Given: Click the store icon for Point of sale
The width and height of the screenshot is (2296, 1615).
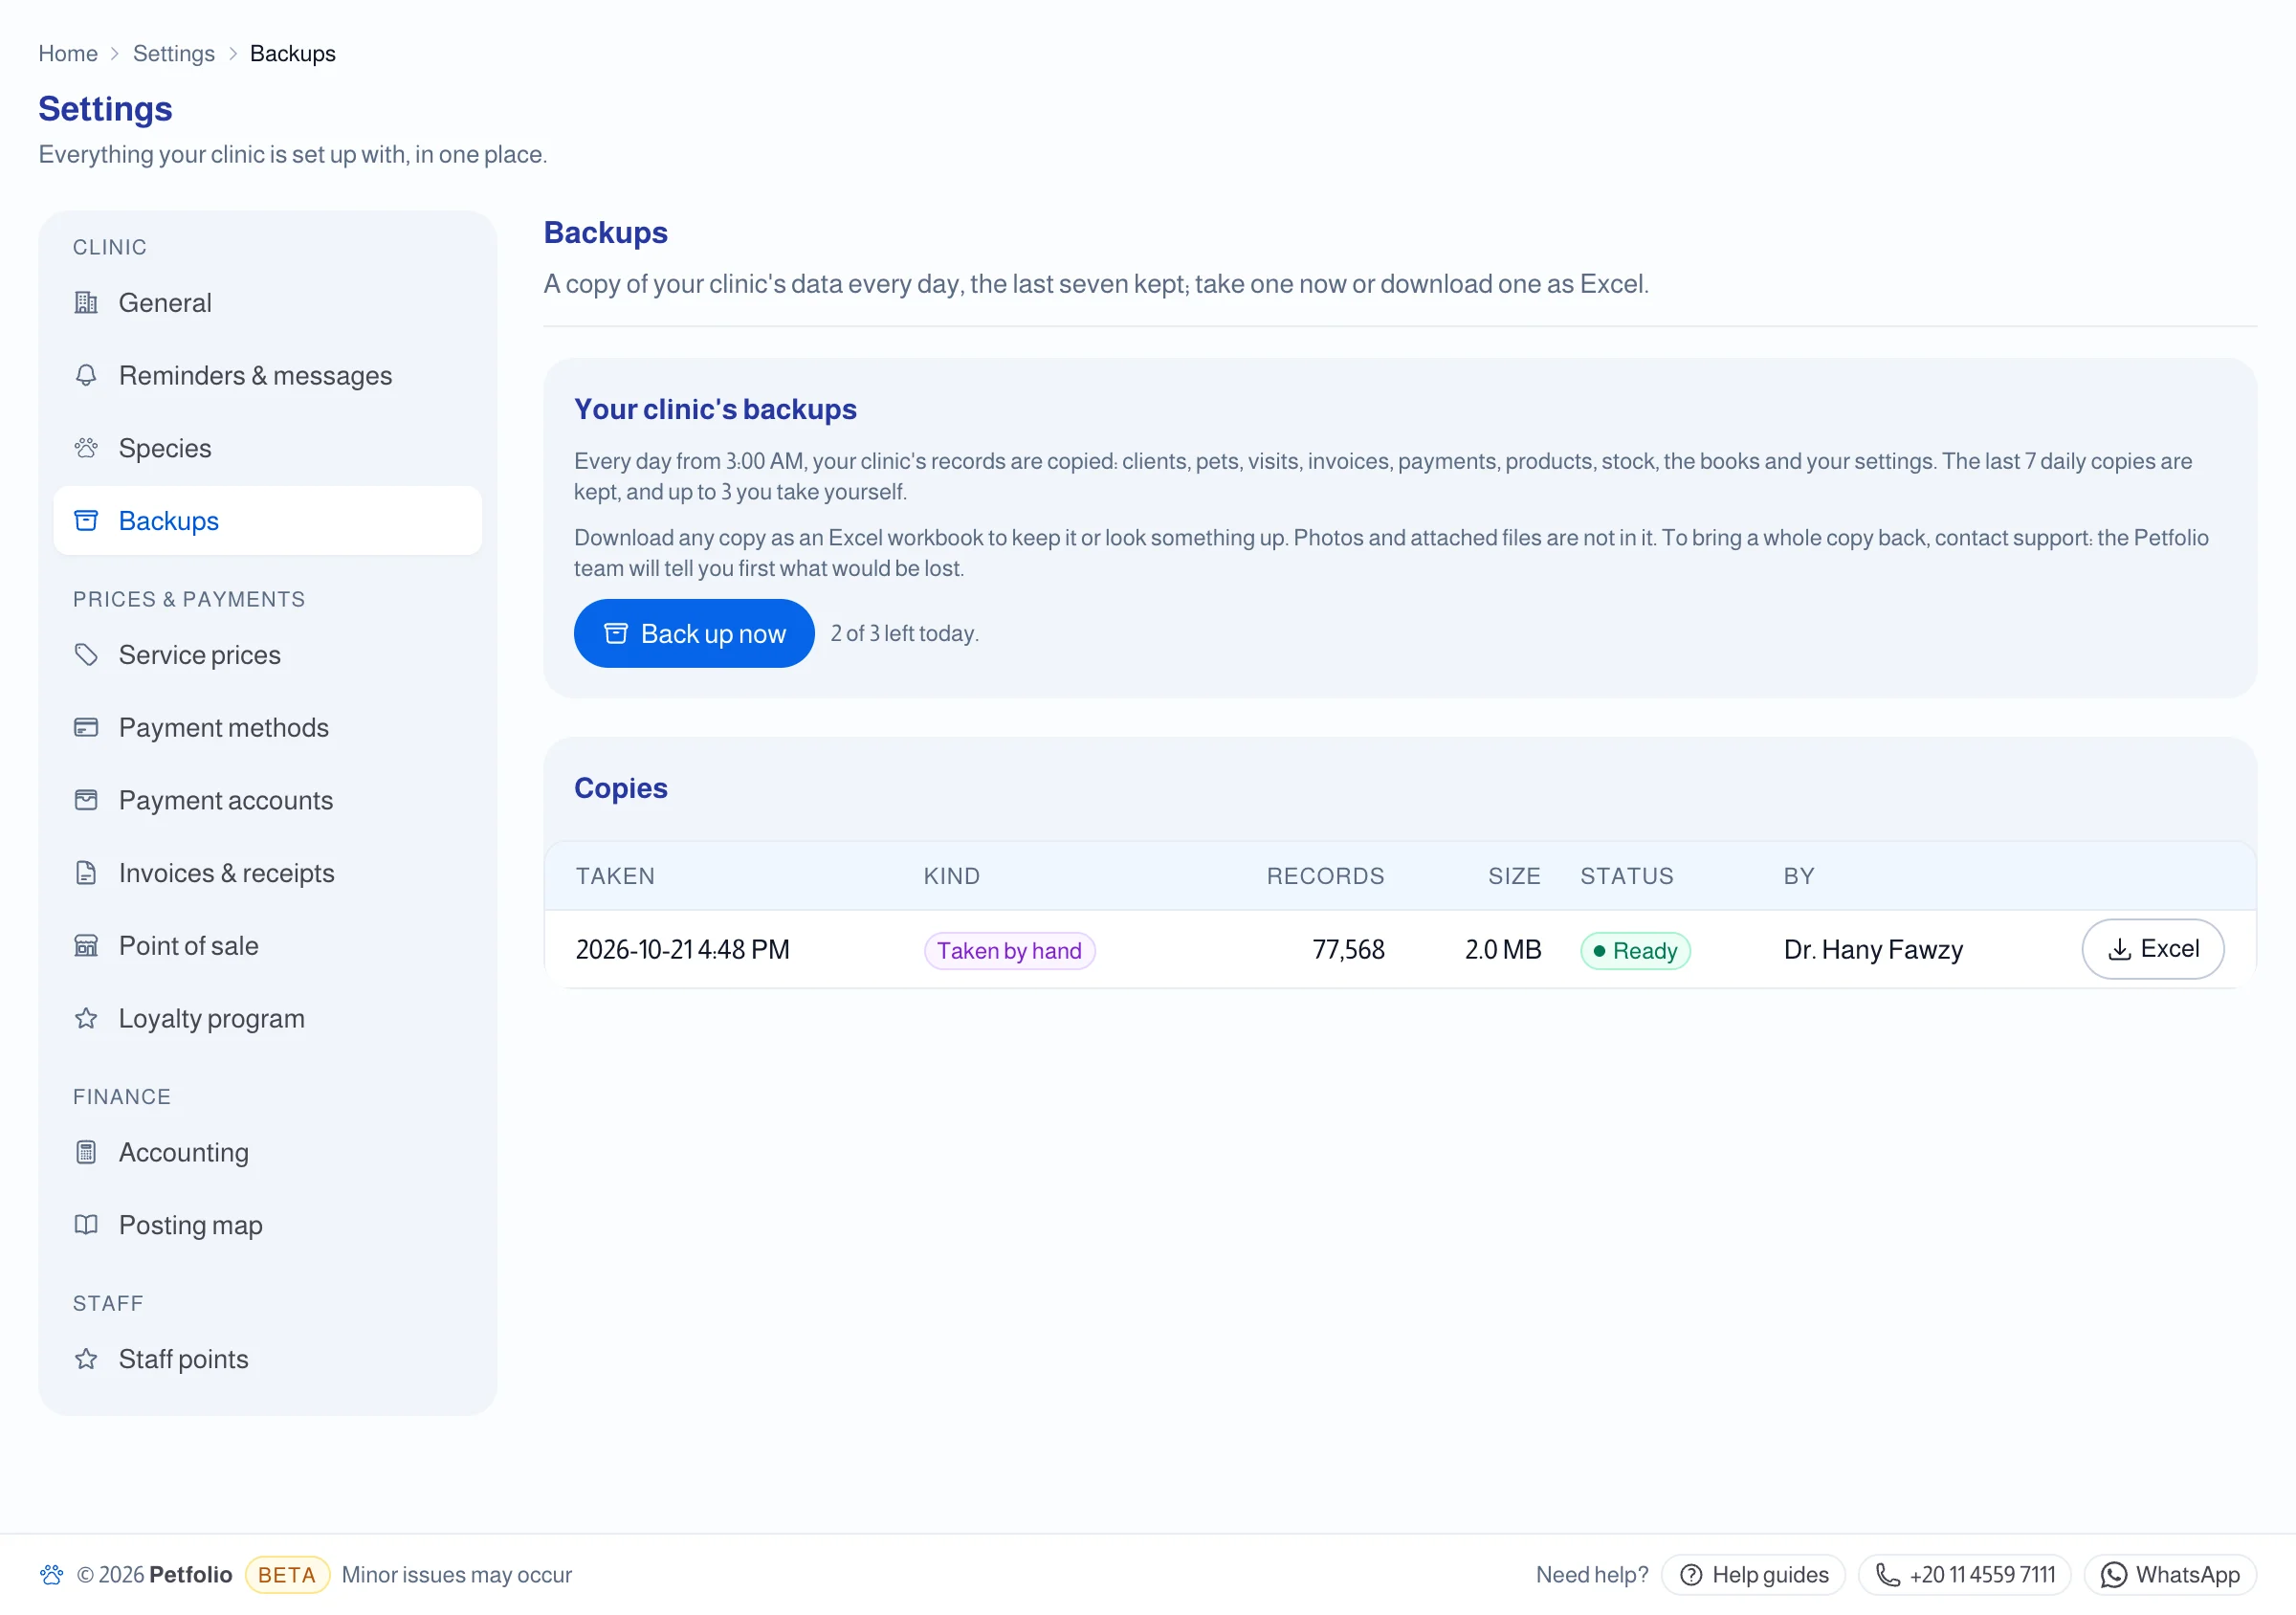Looking at the screenshot, I should [x=86, y=946].
